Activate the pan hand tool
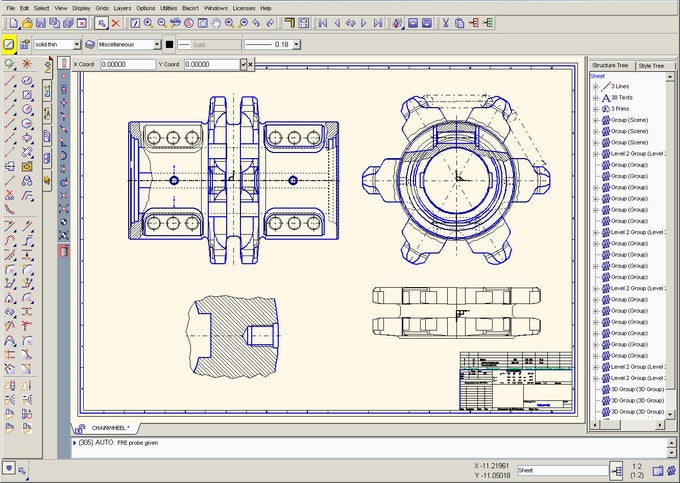The width and height of the screenshot is (680, 483). [214, 23]
